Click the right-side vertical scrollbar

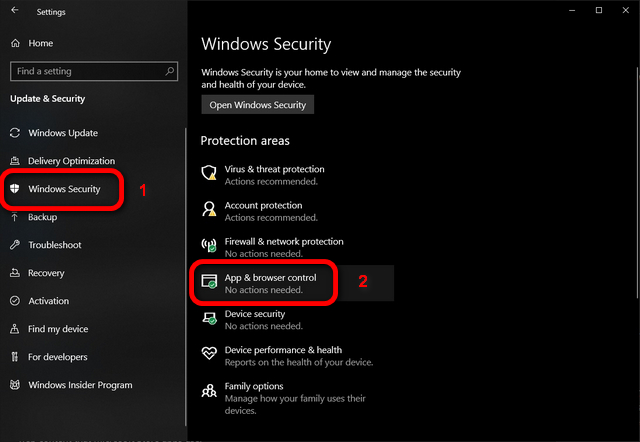(637, 182)
